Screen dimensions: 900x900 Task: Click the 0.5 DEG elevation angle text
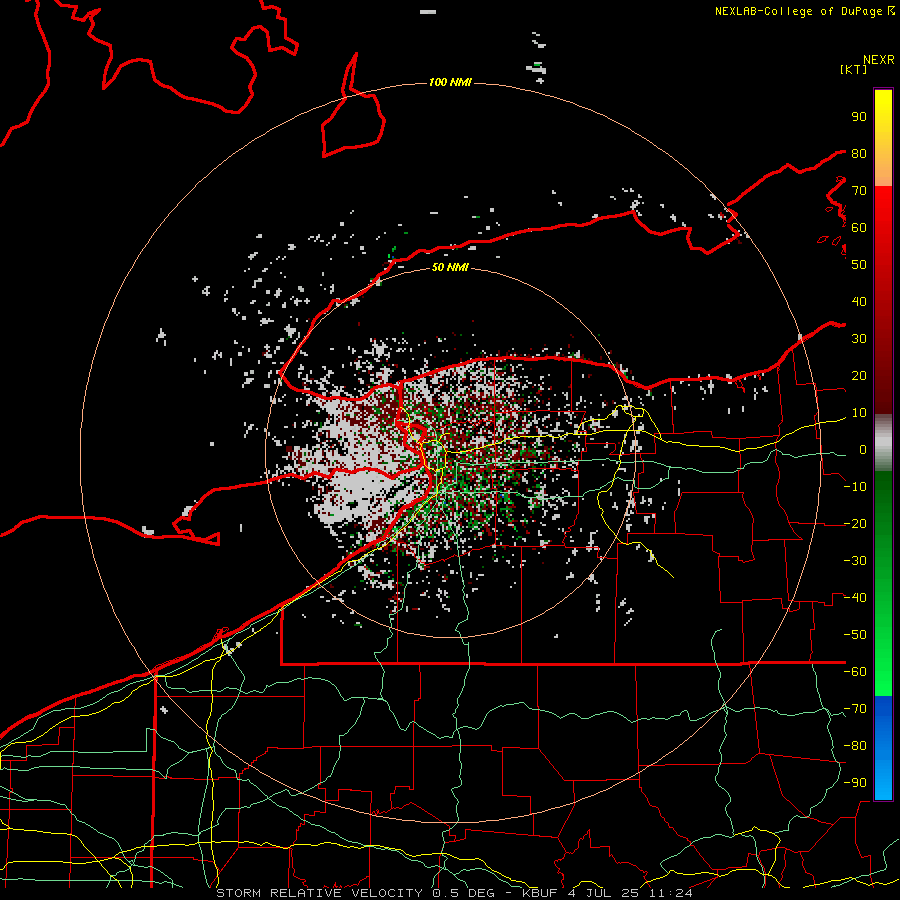pyautogui.click(x=467, y=893)
